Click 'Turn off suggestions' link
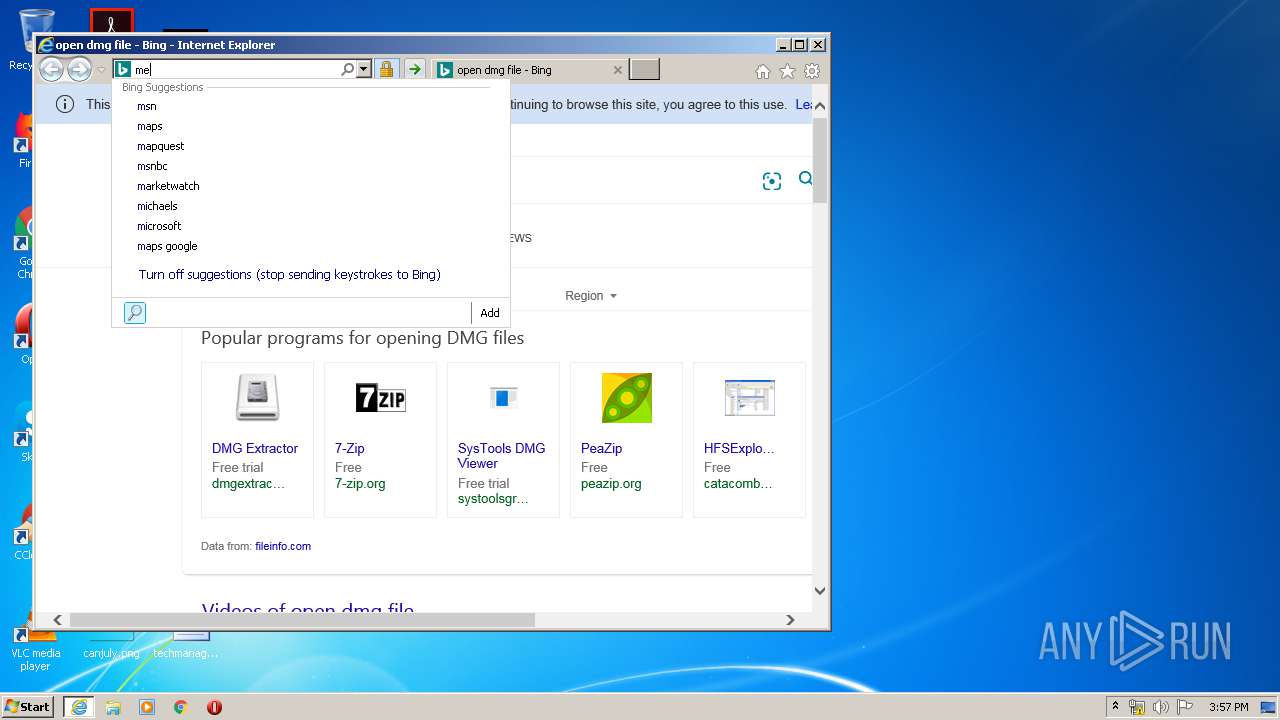1280x720 pixels. click(x=289, y=274)
